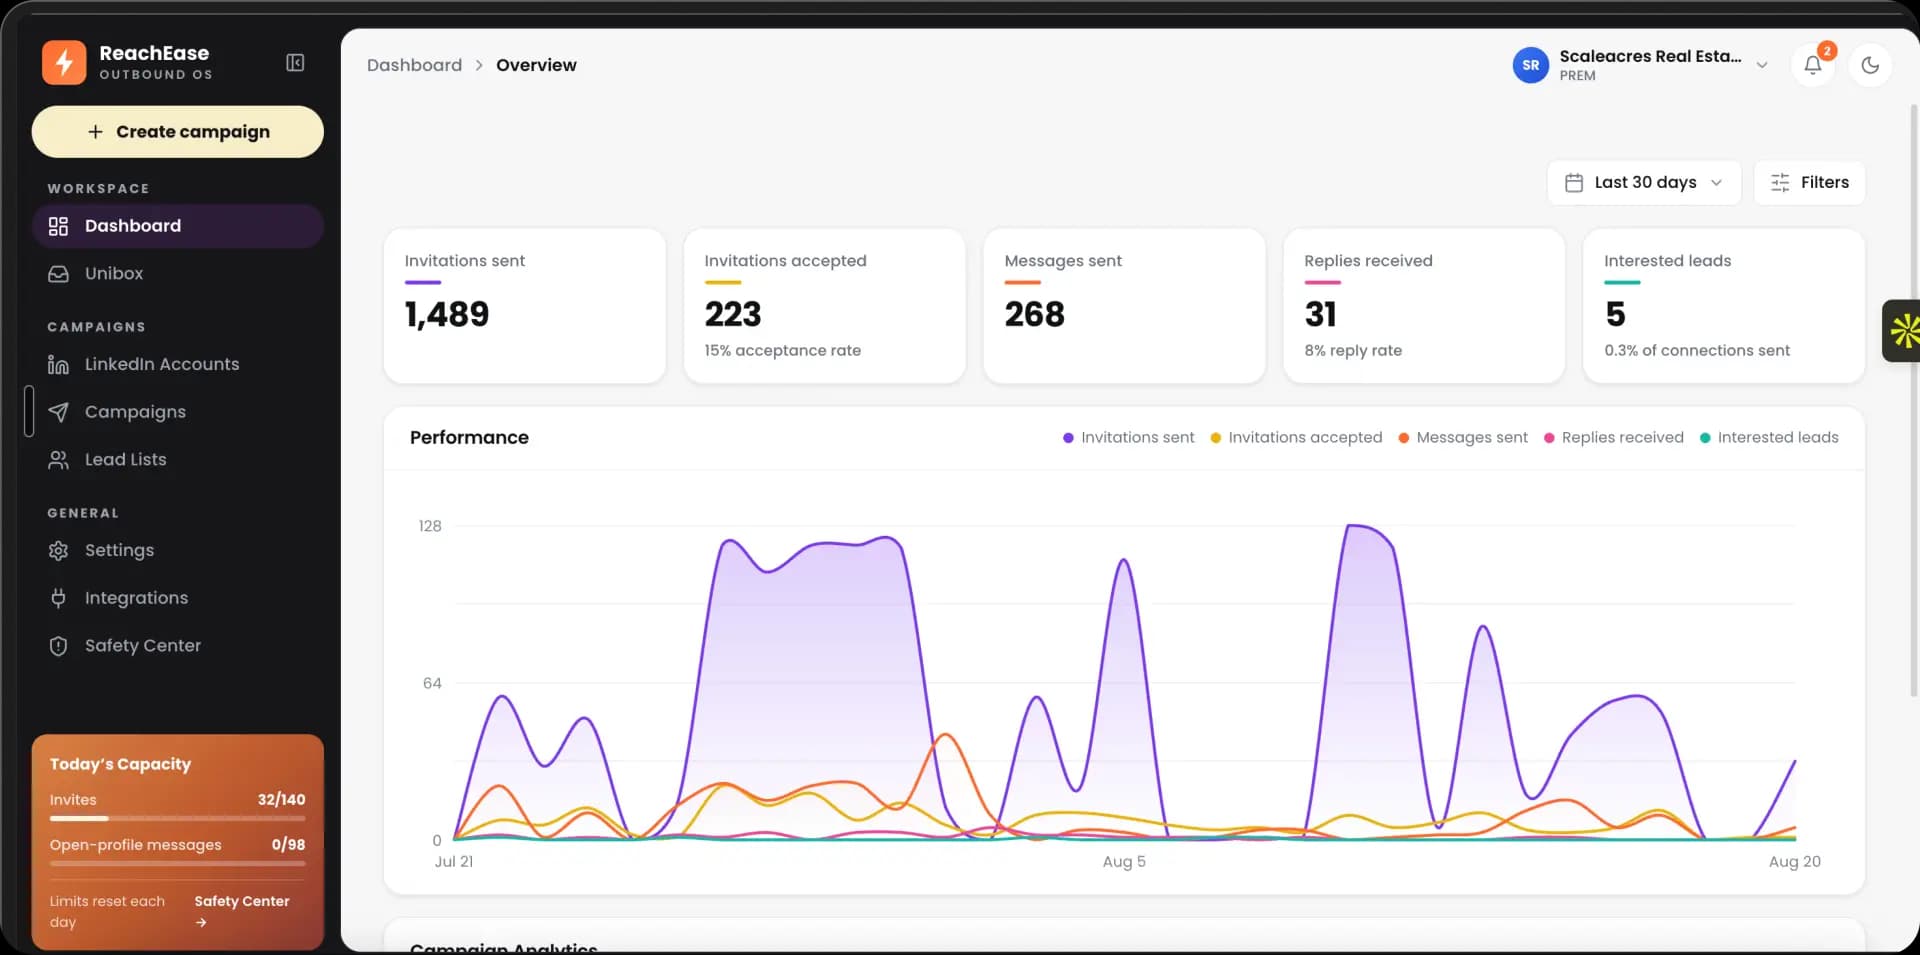The image size is (1920, 955).
Task: Toggle the Invitations sent legend series
Action: 1128,438
